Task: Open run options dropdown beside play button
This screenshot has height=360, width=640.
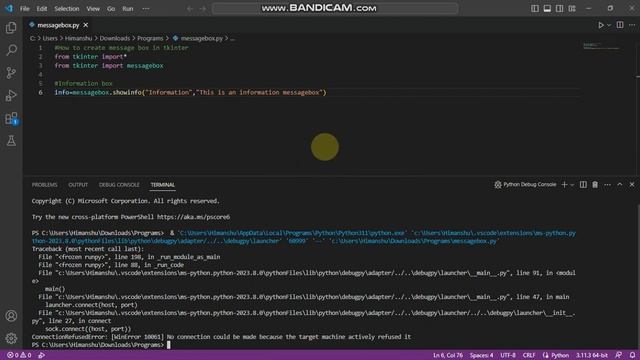Action: (x=609, y=25)
